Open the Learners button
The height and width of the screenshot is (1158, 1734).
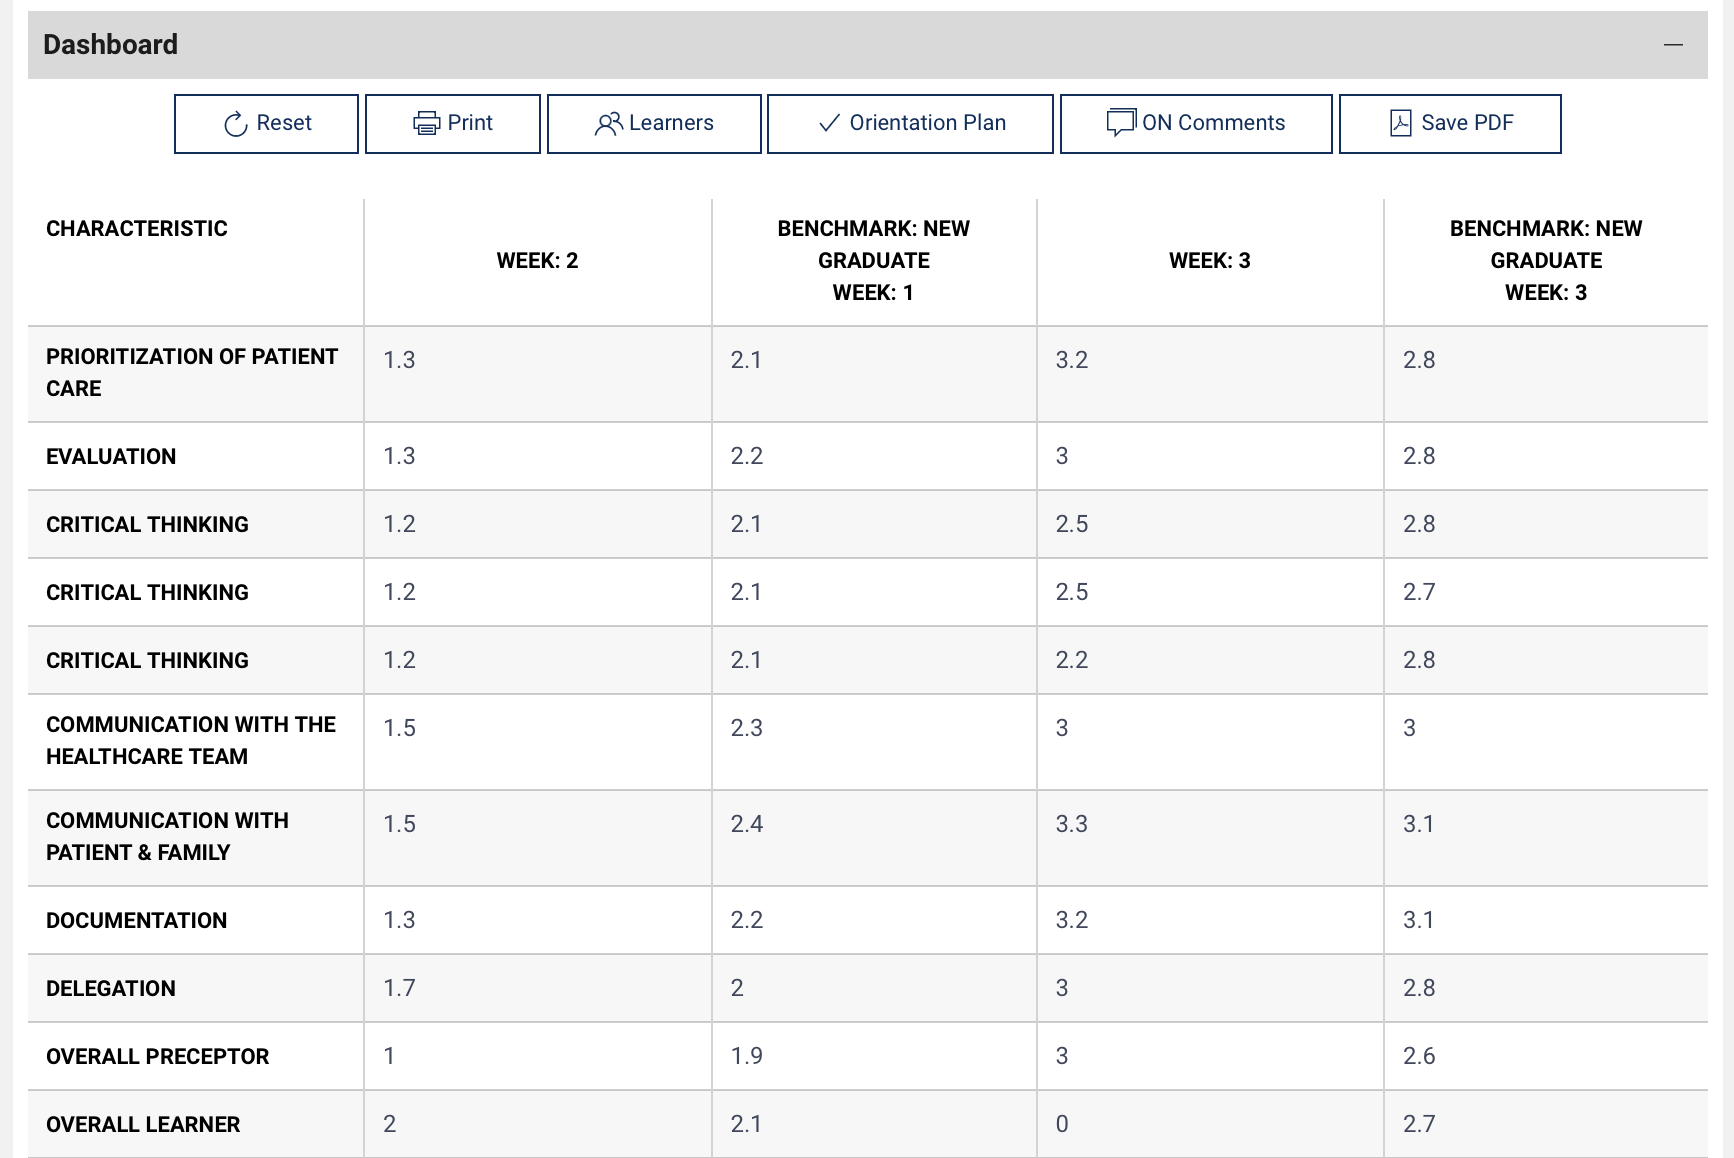654,124
